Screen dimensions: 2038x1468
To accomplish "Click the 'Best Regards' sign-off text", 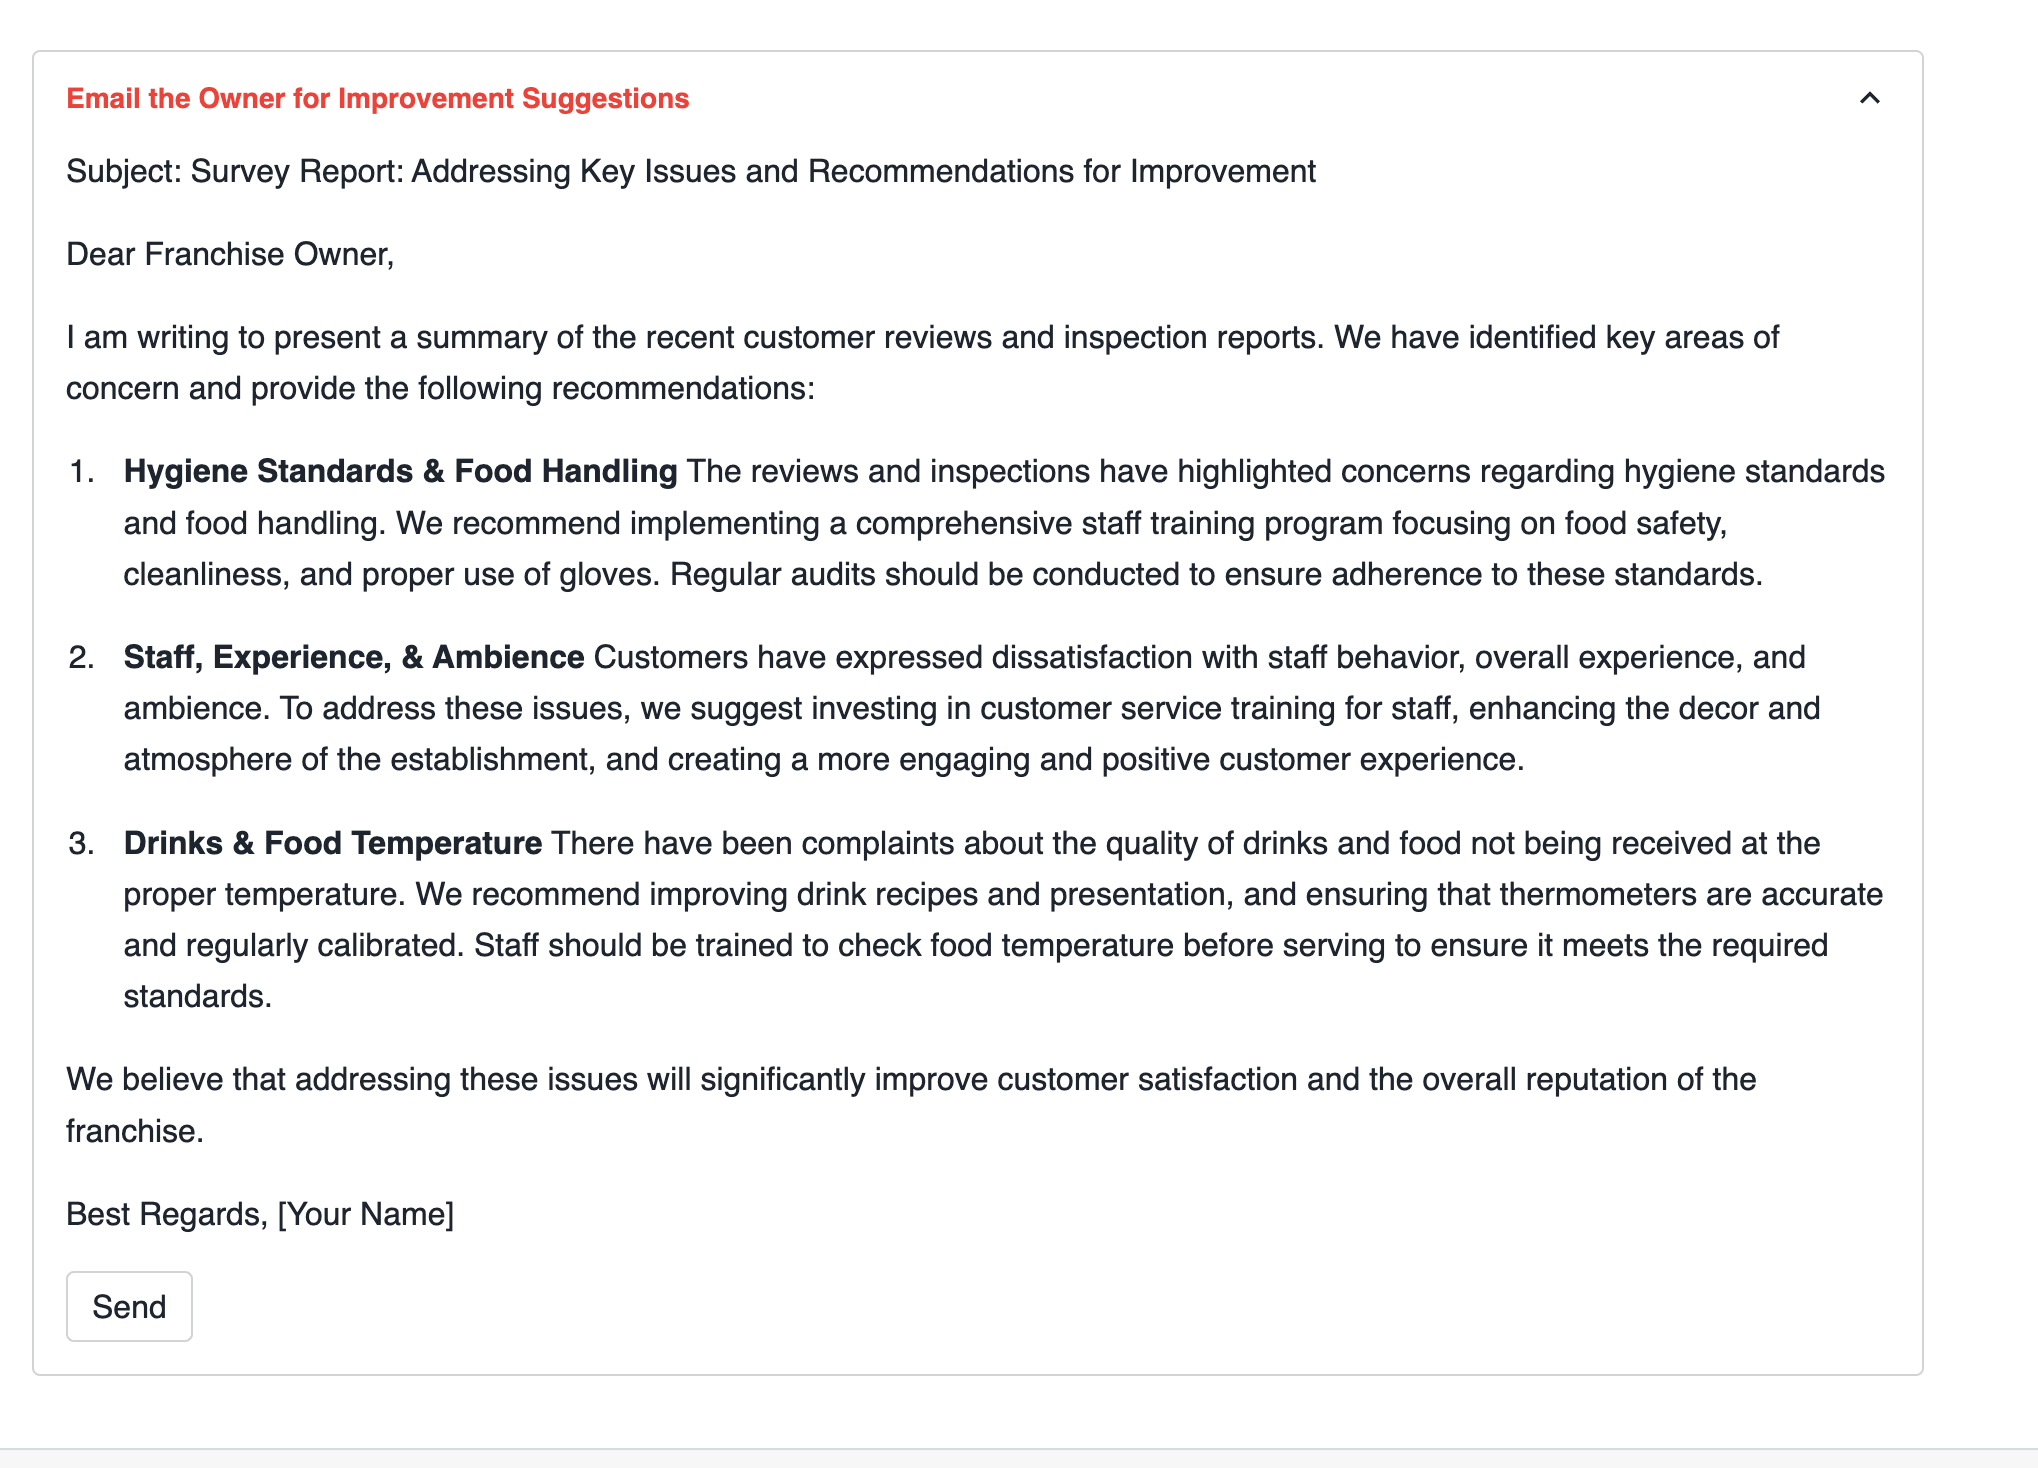I will (x=166, y=1214).
